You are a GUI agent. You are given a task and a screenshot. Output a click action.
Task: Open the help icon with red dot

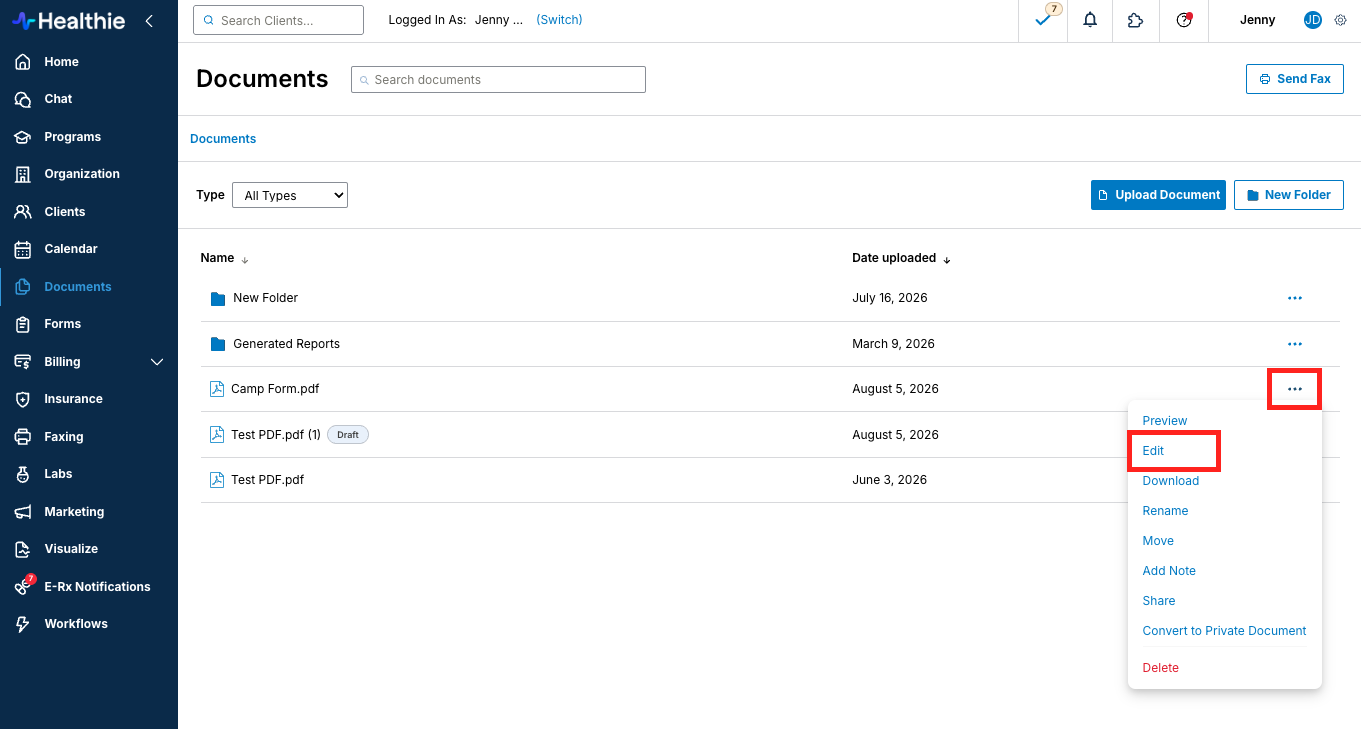pyautogui.click(x=1184, y=20)
